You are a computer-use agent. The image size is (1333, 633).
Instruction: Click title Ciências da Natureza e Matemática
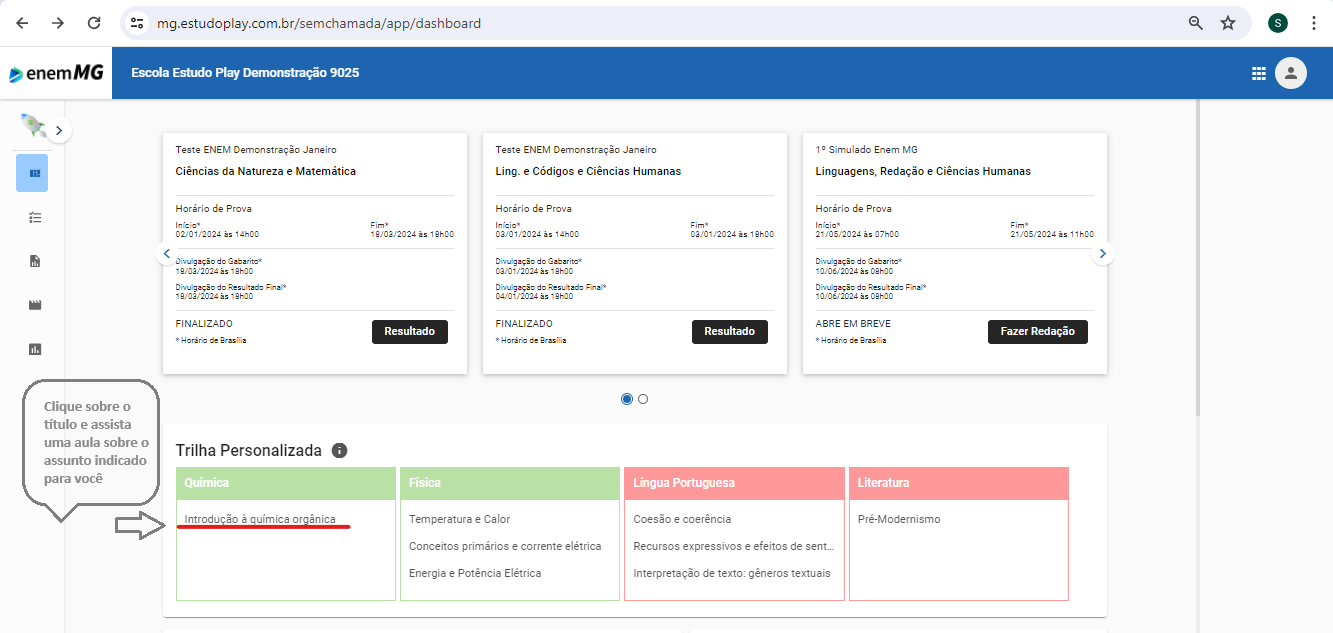266,171
